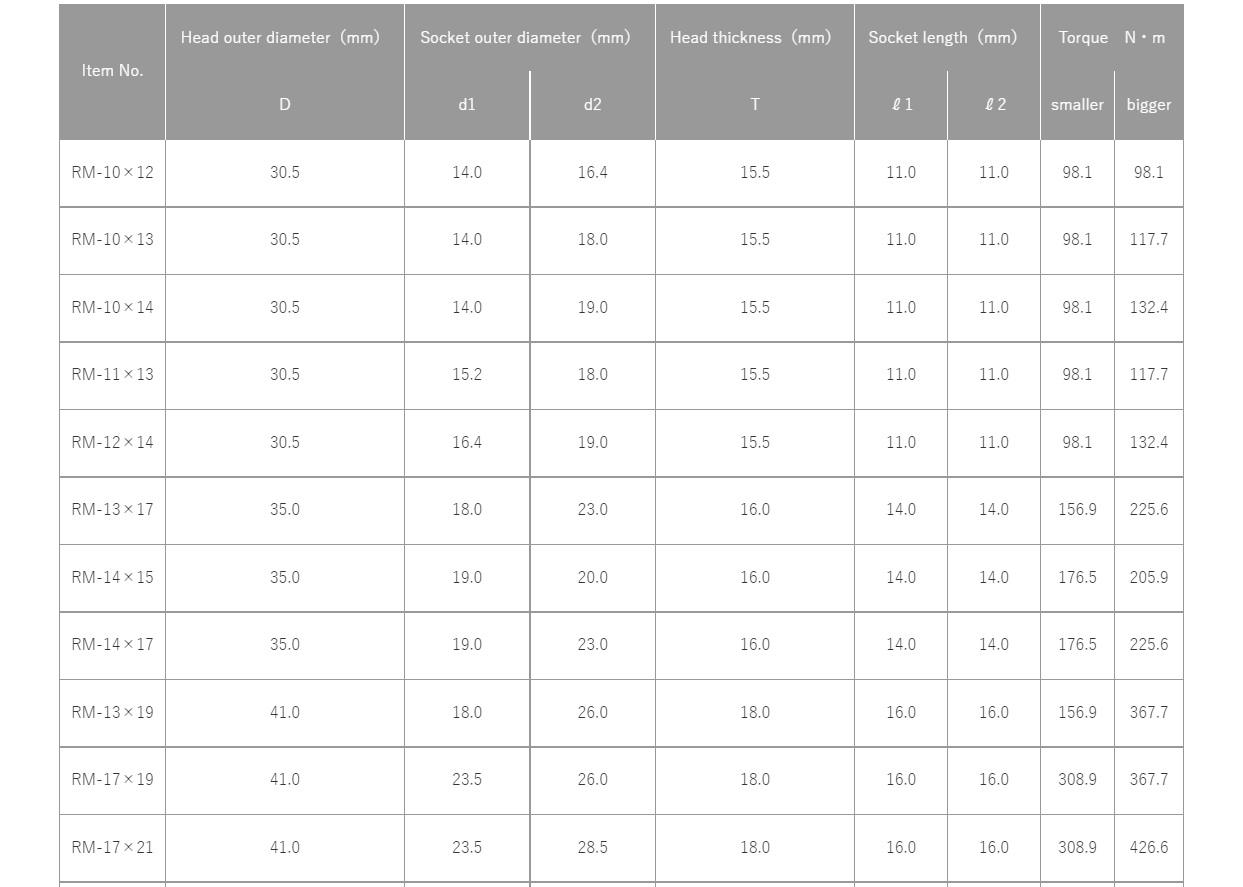This screenshot has width=1243, height=887.
Task: Click the RM-17×21 item number
Action: pyautogui.click(x=112, y=848)
